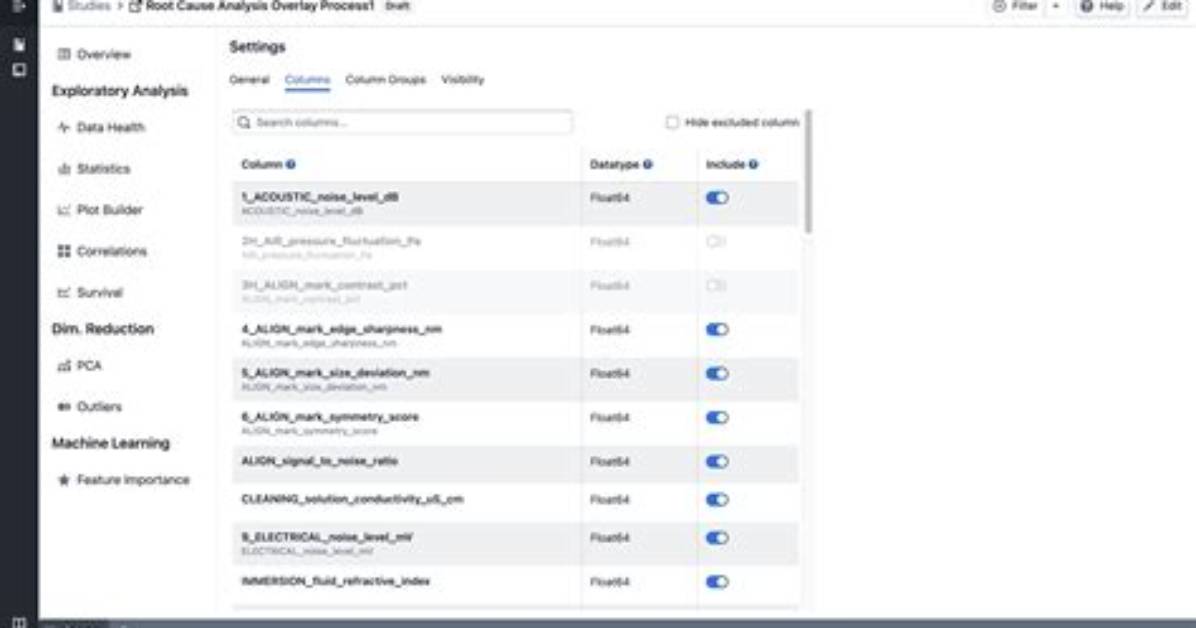Toggle include for ALIGN_signal_to_noise_ratio
This screenshot has width=1196, height=628.
click(717, 462)
